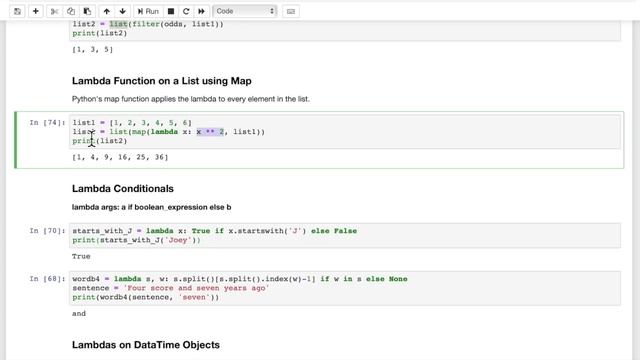
Task: Save the notebook with the save icon
Action: tap(17, 11)
